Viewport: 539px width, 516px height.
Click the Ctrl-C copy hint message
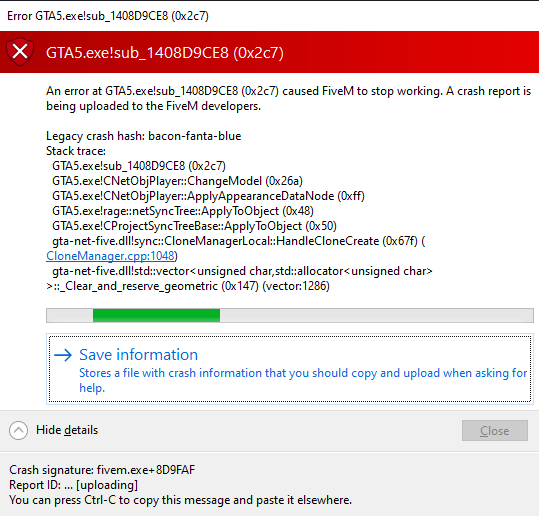(x=180, y=500)
